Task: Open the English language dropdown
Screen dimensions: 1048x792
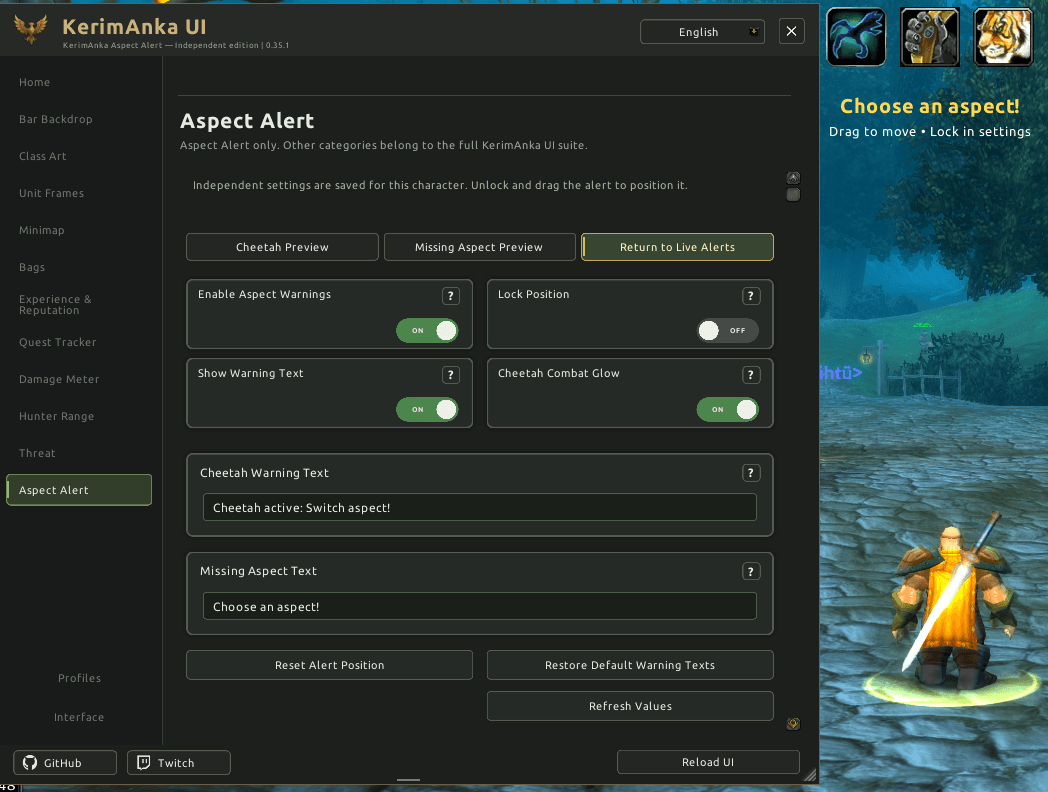Action: [702, 32]
